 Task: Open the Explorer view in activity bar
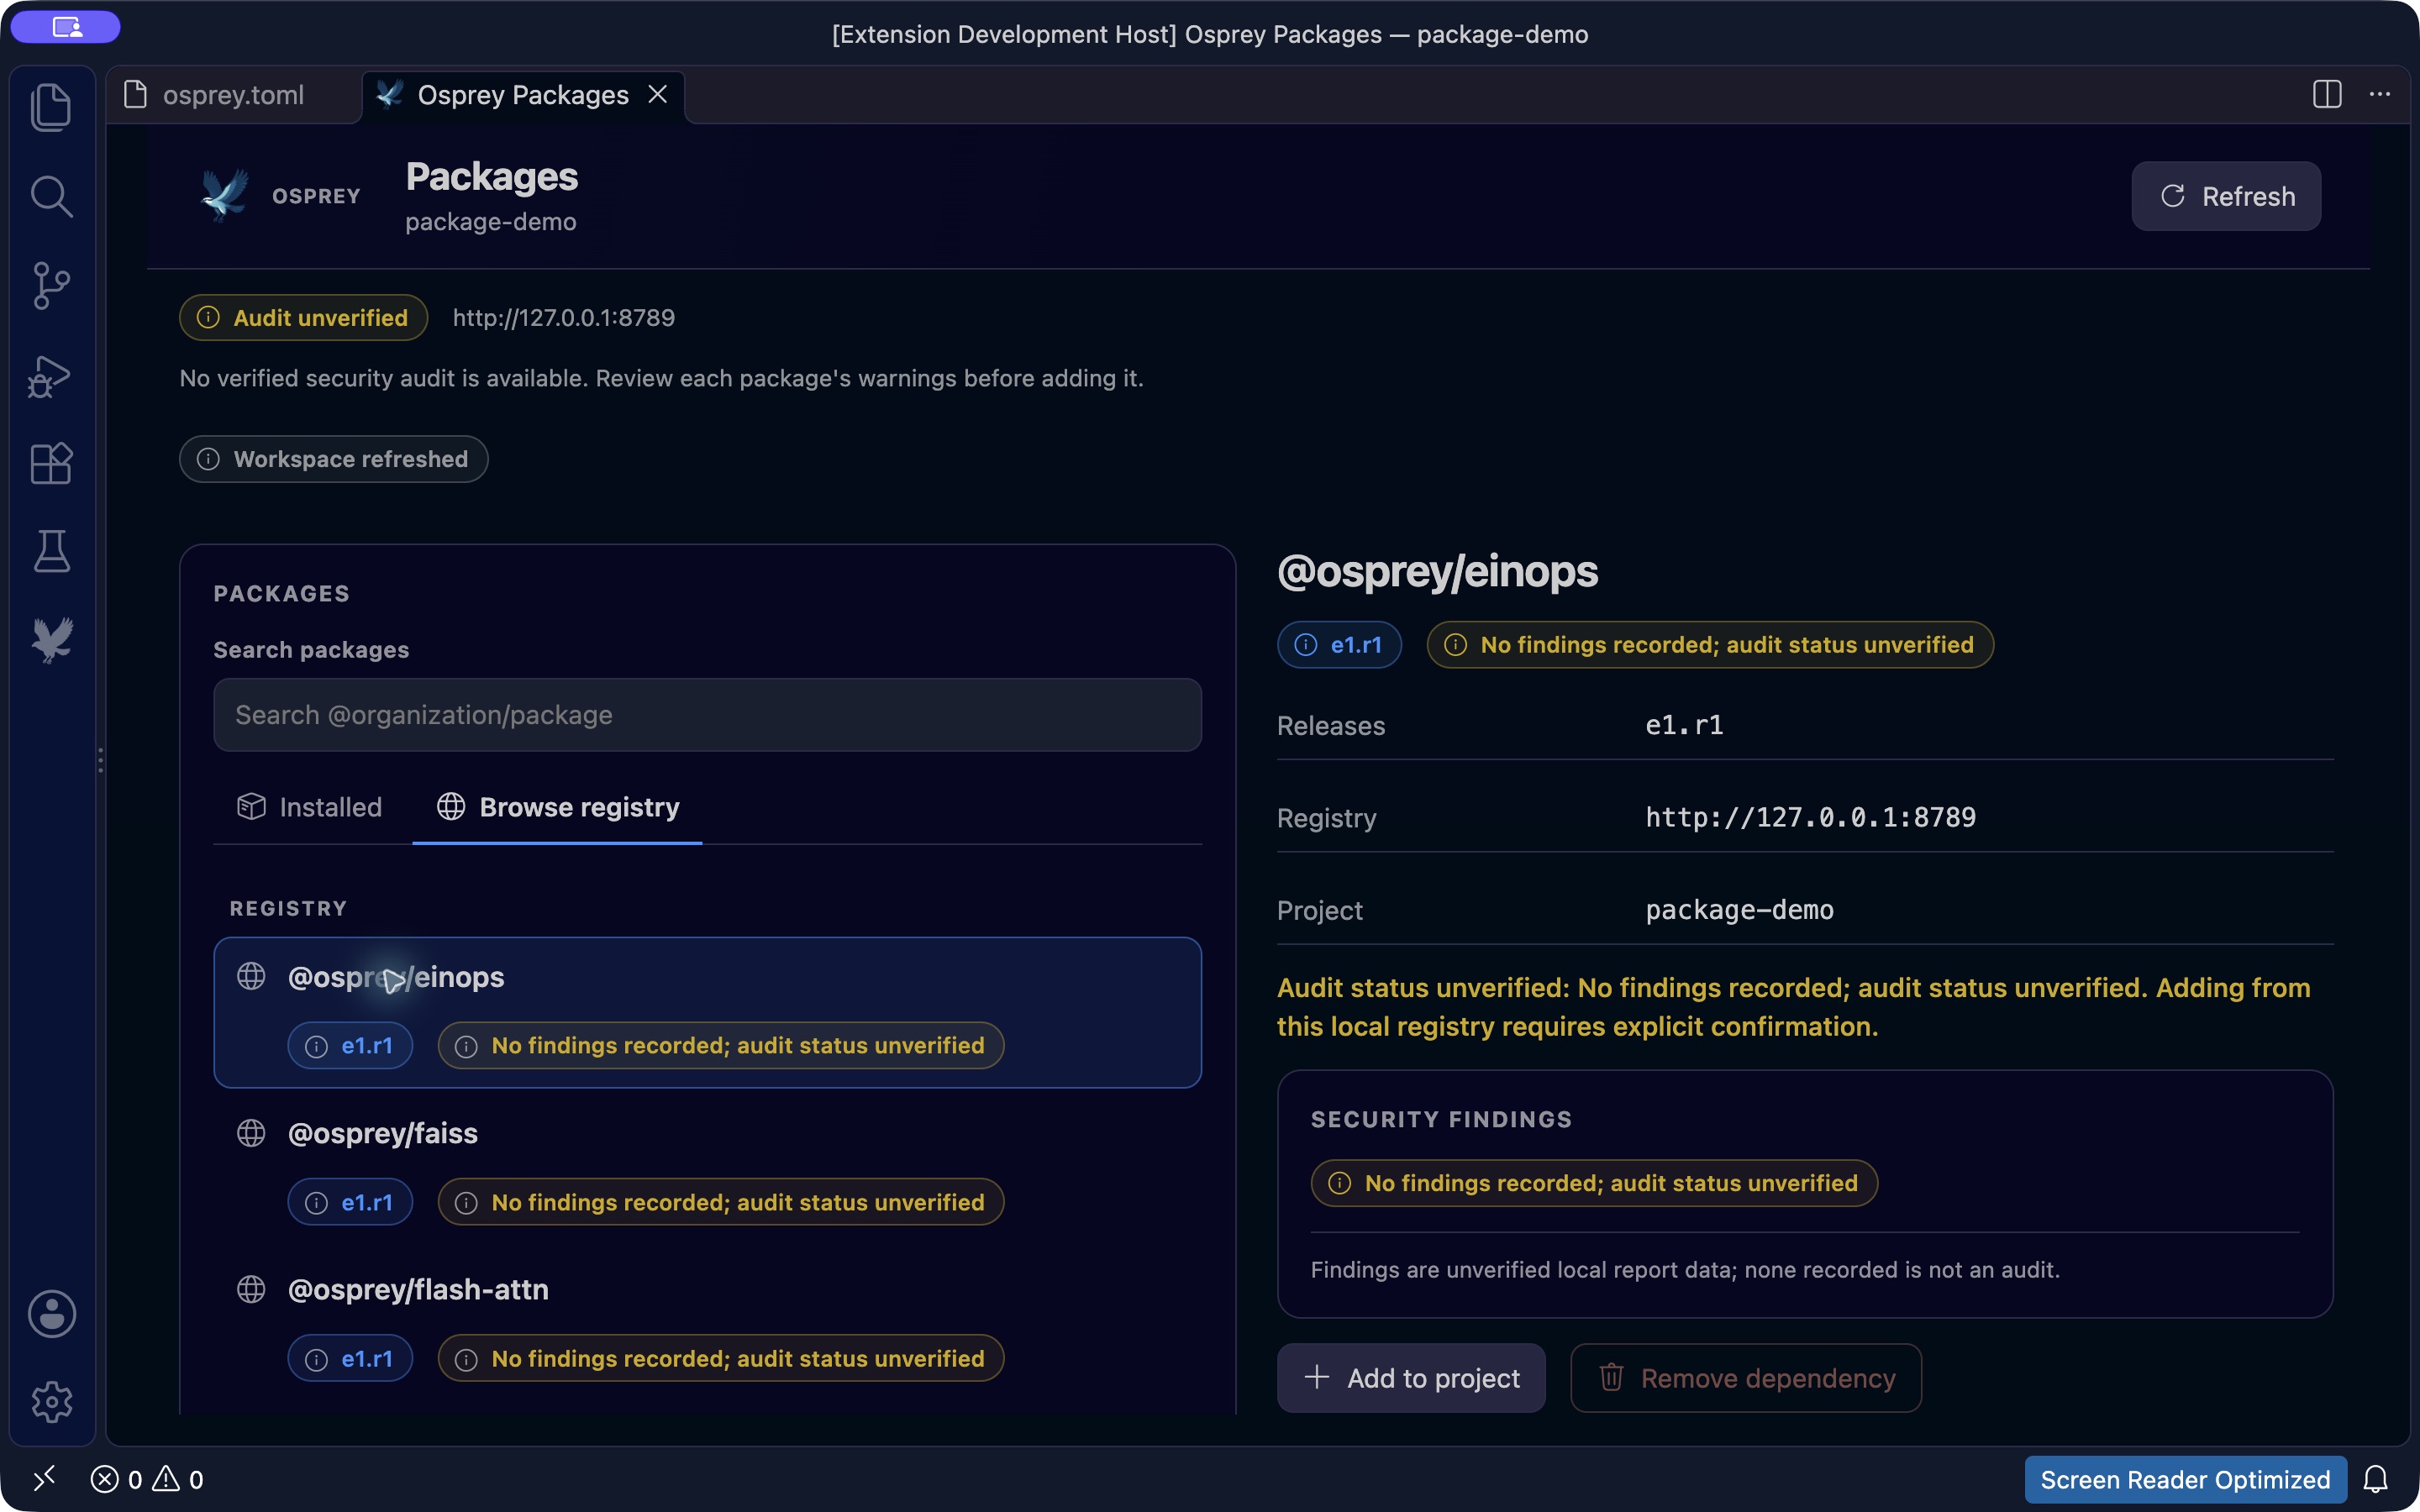pyautogui.click(x=51, y=107)
